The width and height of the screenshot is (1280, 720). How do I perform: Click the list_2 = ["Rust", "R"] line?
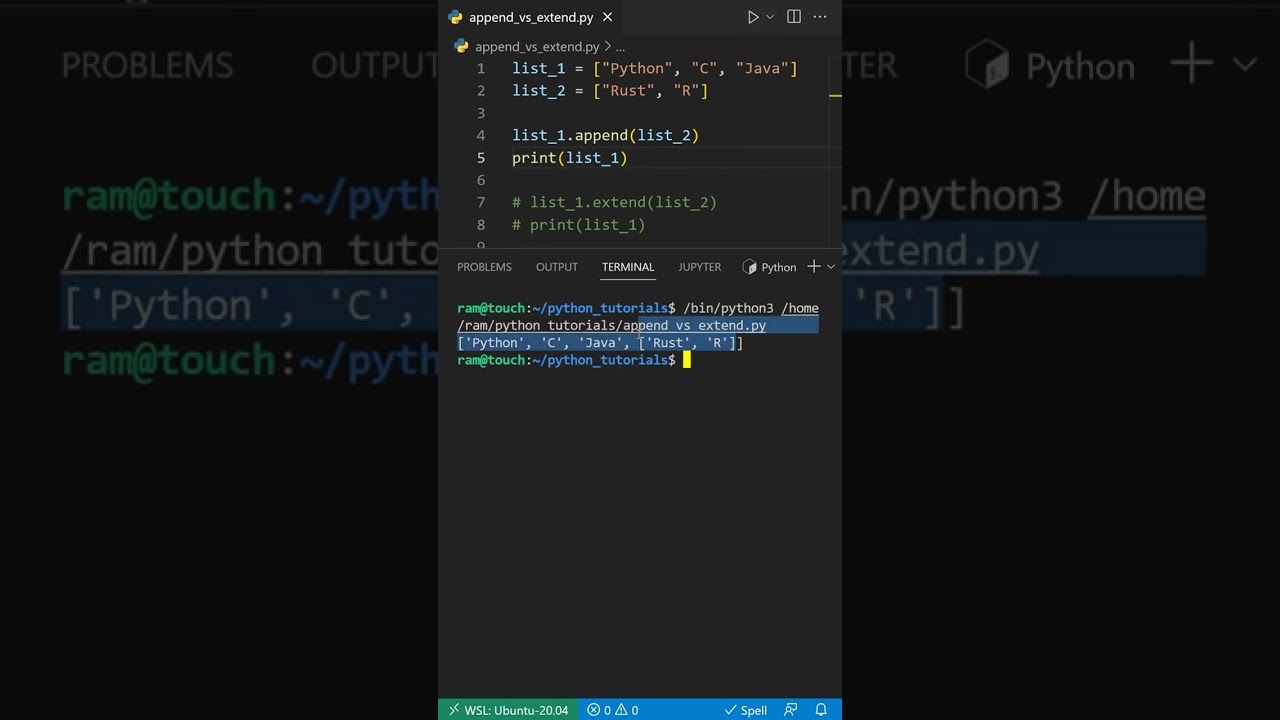point(610,91)
